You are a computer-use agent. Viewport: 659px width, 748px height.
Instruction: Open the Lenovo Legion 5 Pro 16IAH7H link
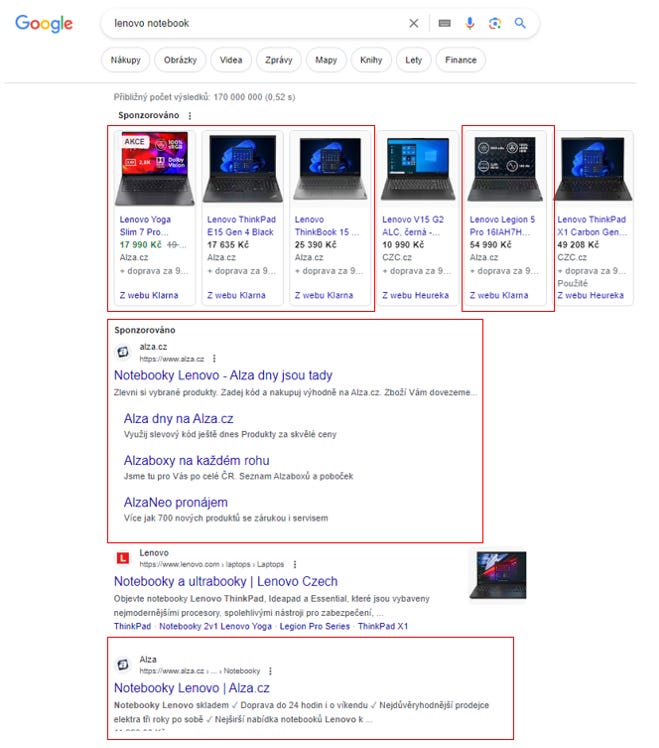(502, 226)
